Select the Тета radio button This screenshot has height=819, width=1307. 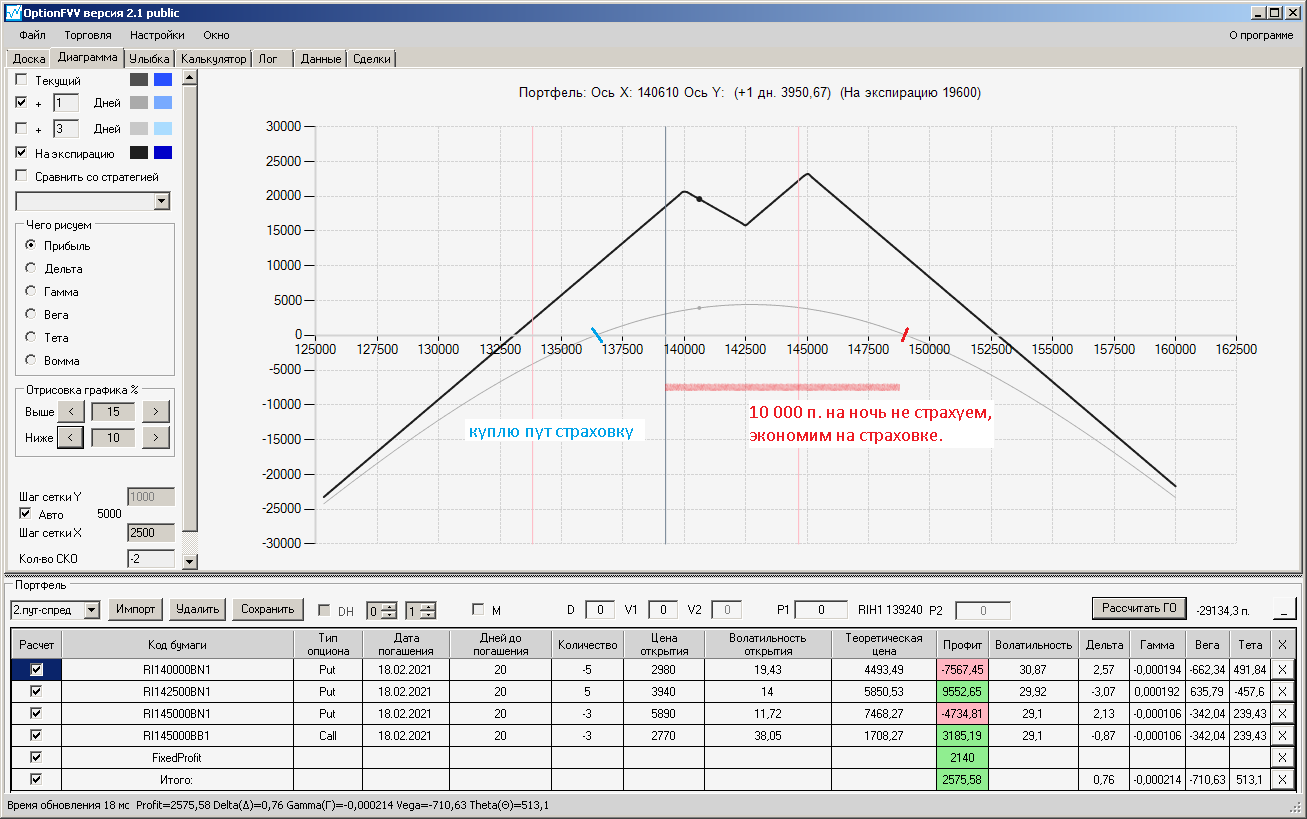[x=31, y=338]
